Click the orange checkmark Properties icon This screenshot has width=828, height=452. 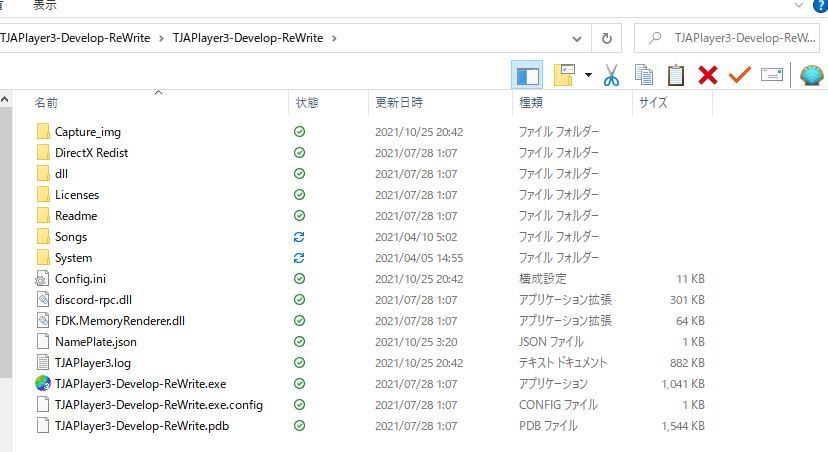pyautogui.click(x=739, y=75)
